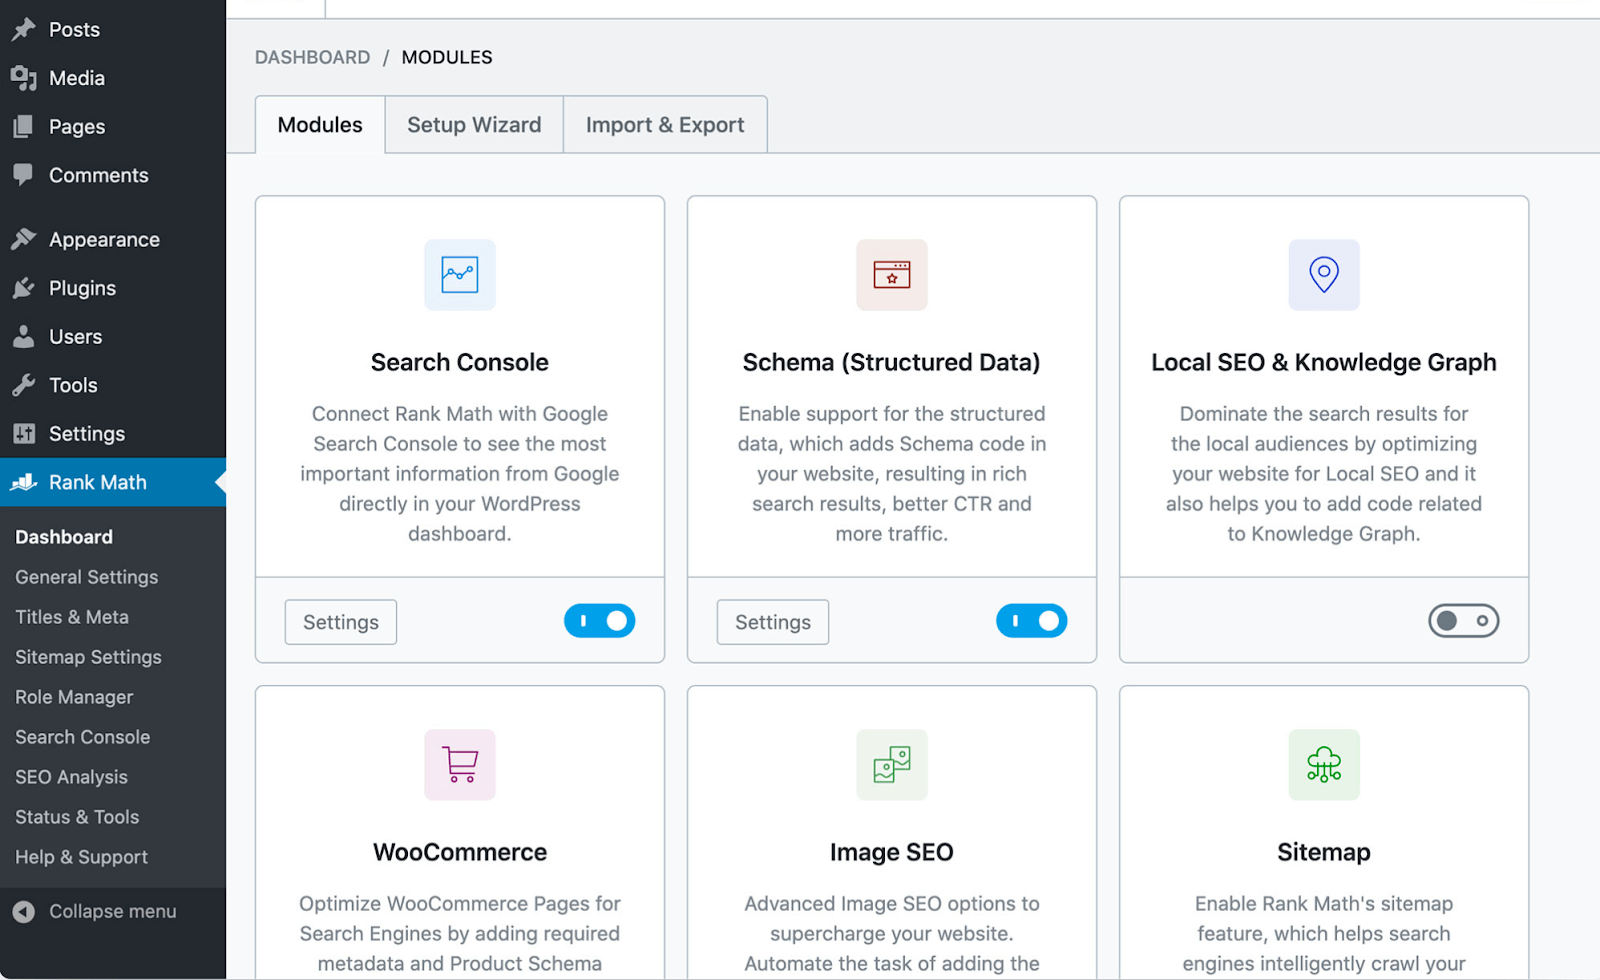Screen dimensions: 1600x980
Task: Click the Media icon in sidebar
Action: pos(24,78)
